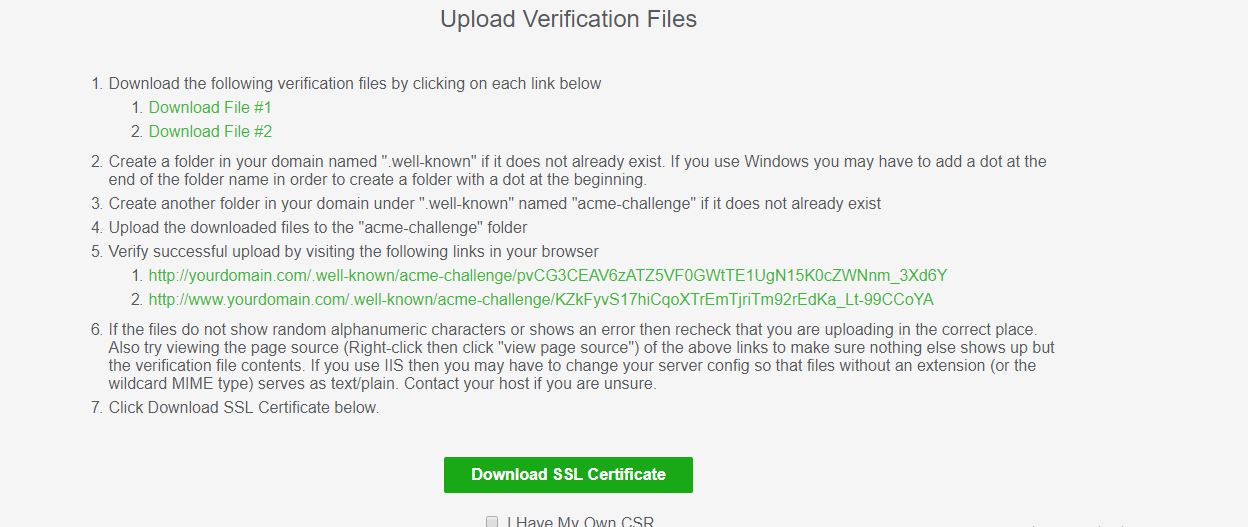Screen dimensions: 1248x527
Task: Click the Download the following verification files instruction
Action: 355,83
